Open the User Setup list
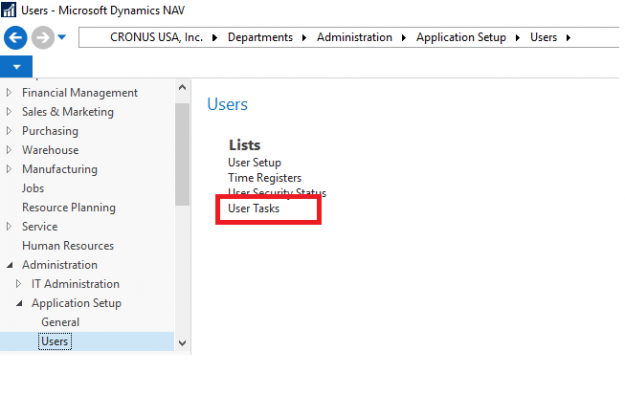Screen dimensions: 625x395 pyautogui.click(x=254, y=163)
